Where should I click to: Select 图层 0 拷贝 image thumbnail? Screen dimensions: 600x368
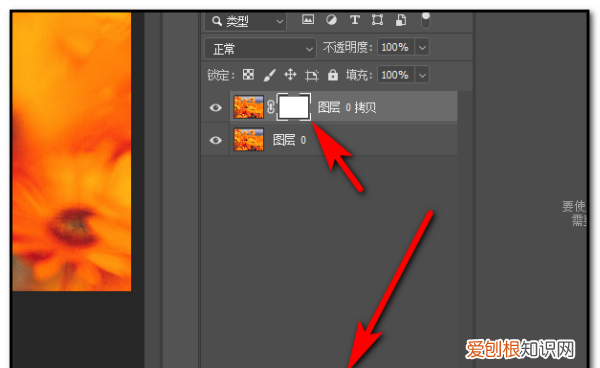249,107
